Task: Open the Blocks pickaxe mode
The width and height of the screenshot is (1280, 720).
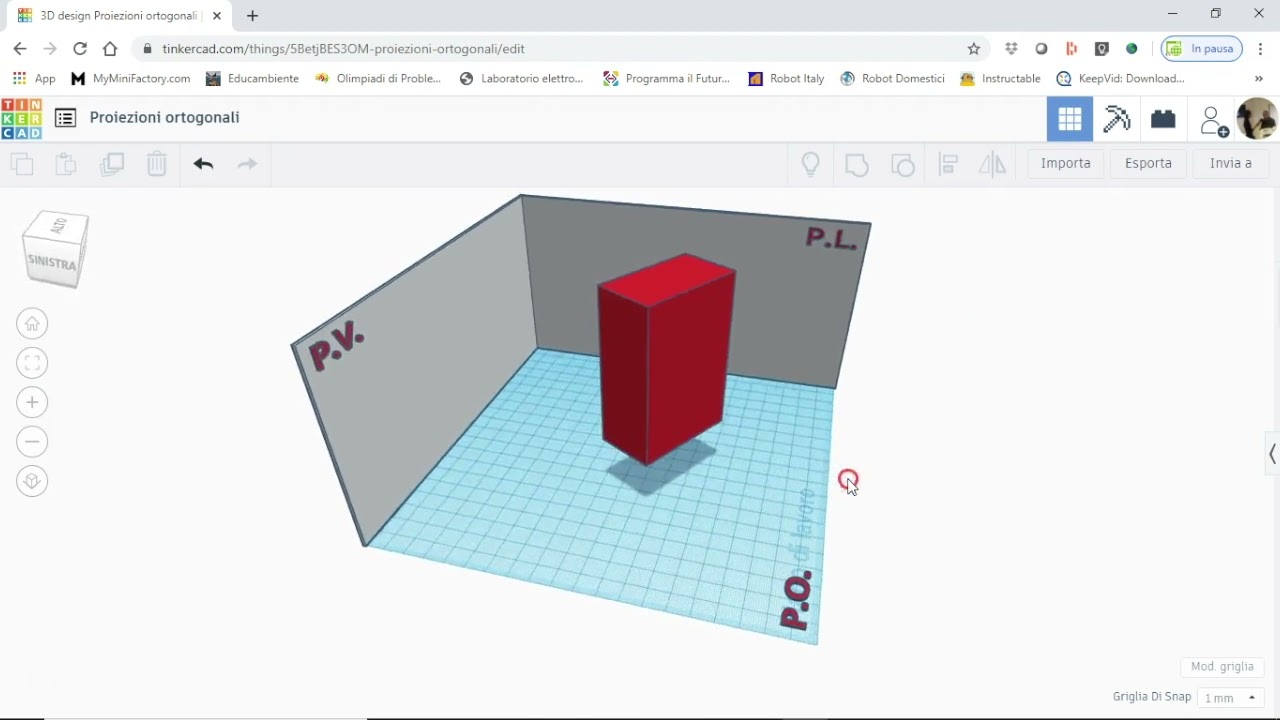Action: point(1117,120)
